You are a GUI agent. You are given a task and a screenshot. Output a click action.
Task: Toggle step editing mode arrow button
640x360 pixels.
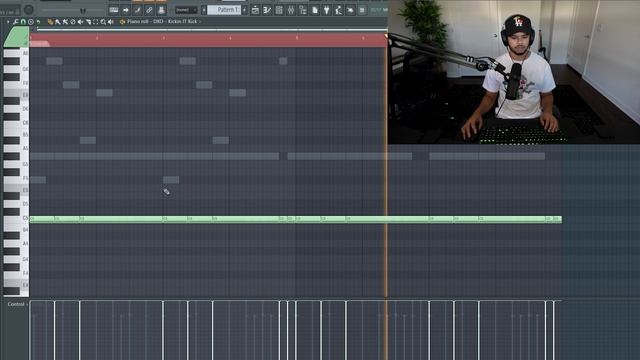[x=126, y=10]
